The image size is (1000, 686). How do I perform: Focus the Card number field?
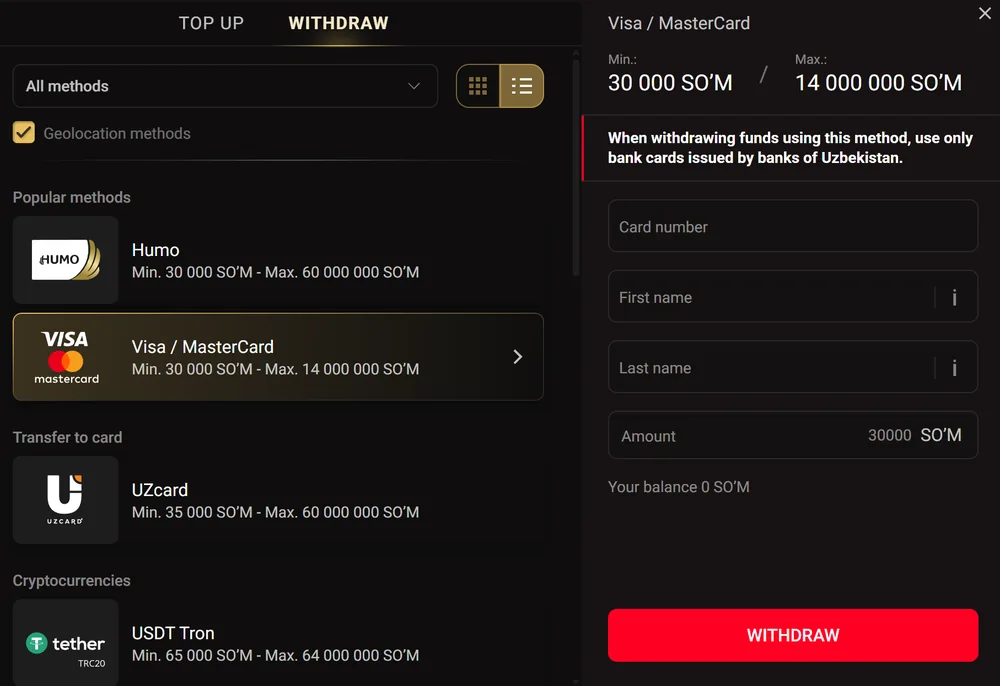point(793,226)
